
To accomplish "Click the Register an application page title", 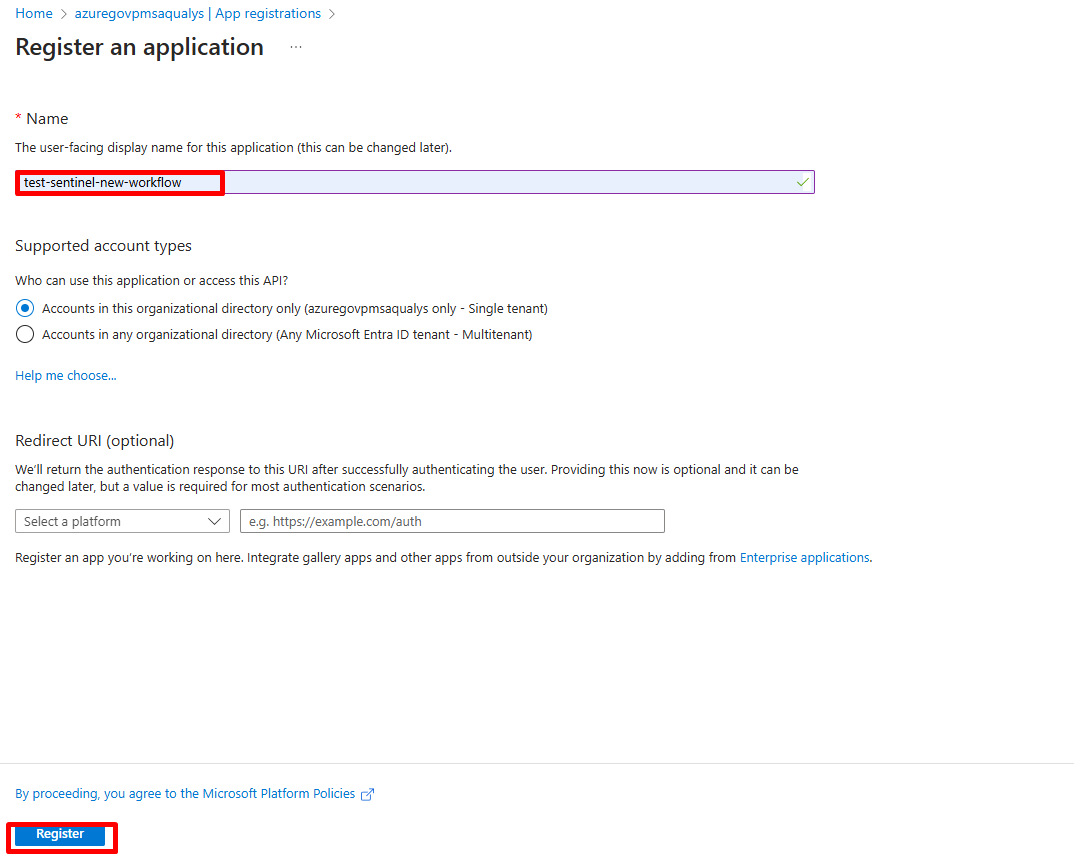I will [x=140, y=47].
